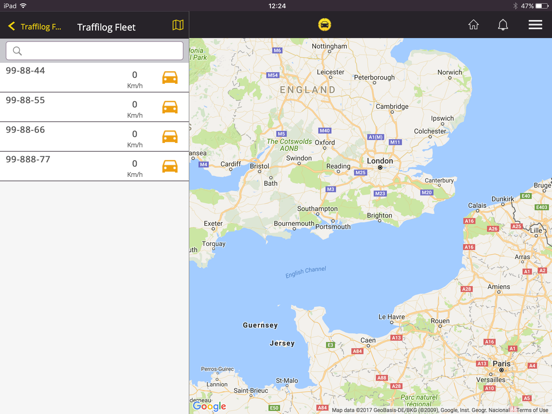This screenshot has width=552, height=414.
Task: Select vehicle 99-88-44
Action: point(94,77)
